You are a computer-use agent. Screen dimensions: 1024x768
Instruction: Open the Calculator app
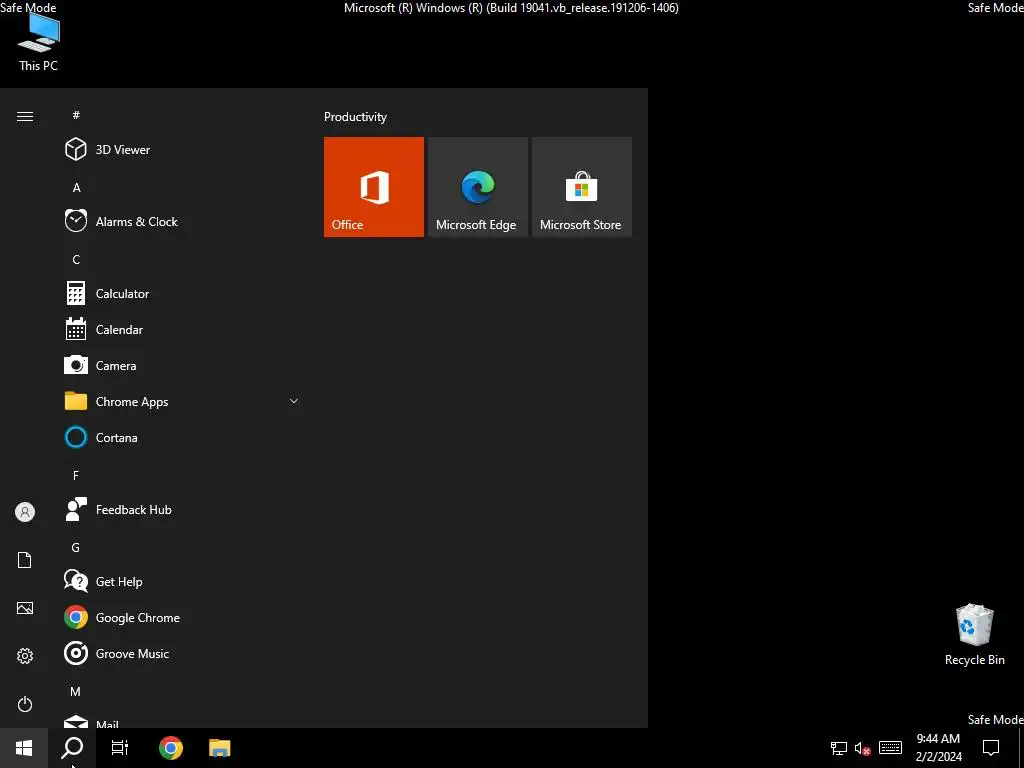183,294
